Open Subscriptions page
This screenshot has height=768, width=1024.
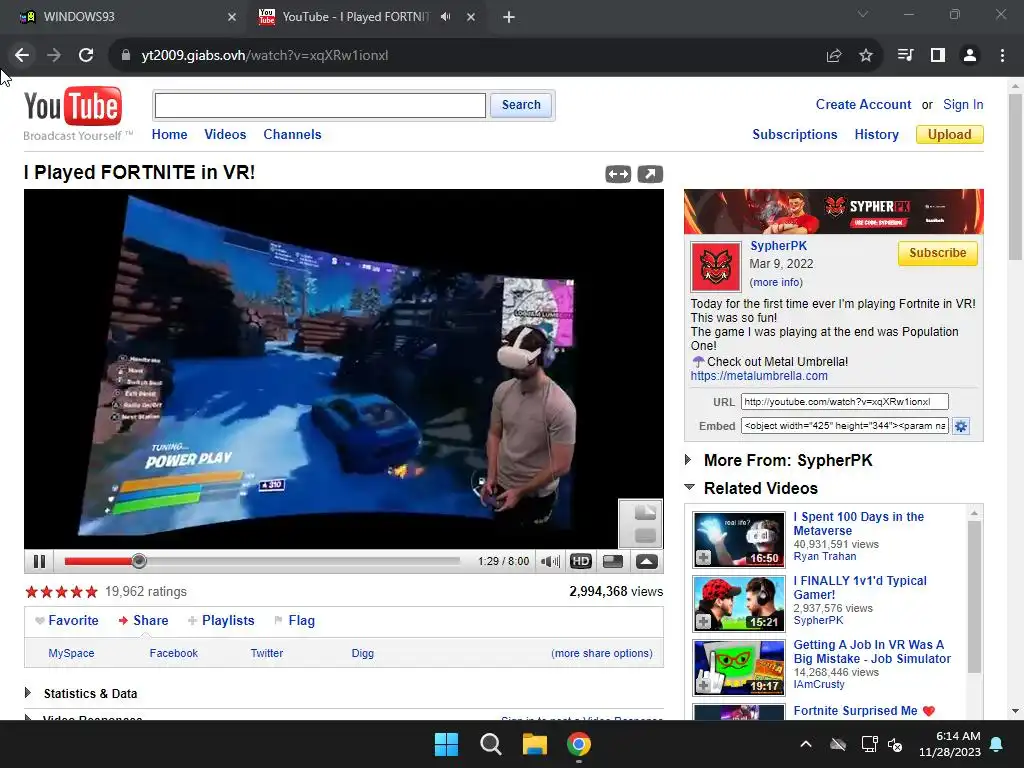pos(794,135)
